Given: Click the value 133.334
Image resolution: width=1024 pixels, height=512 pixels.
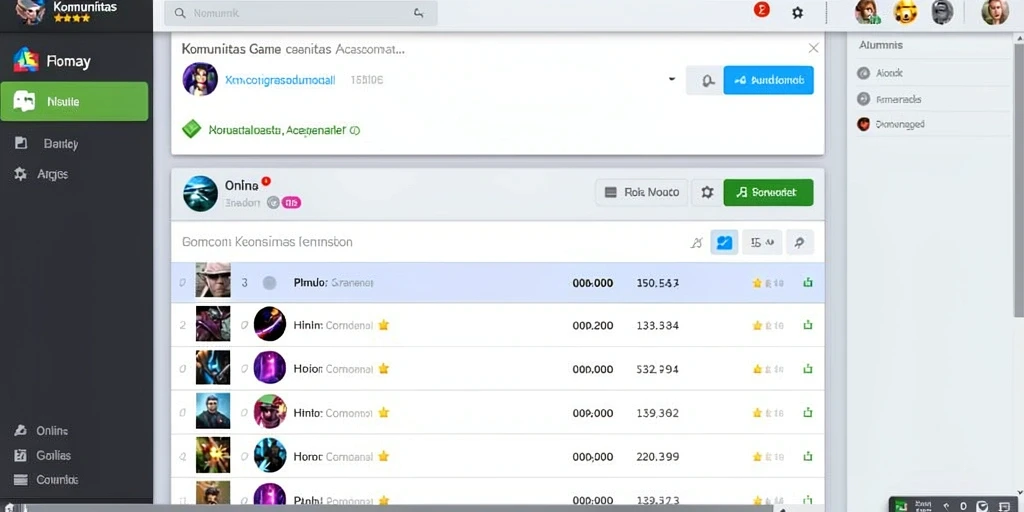Looking at the screenshot, I should coord(658,325).
